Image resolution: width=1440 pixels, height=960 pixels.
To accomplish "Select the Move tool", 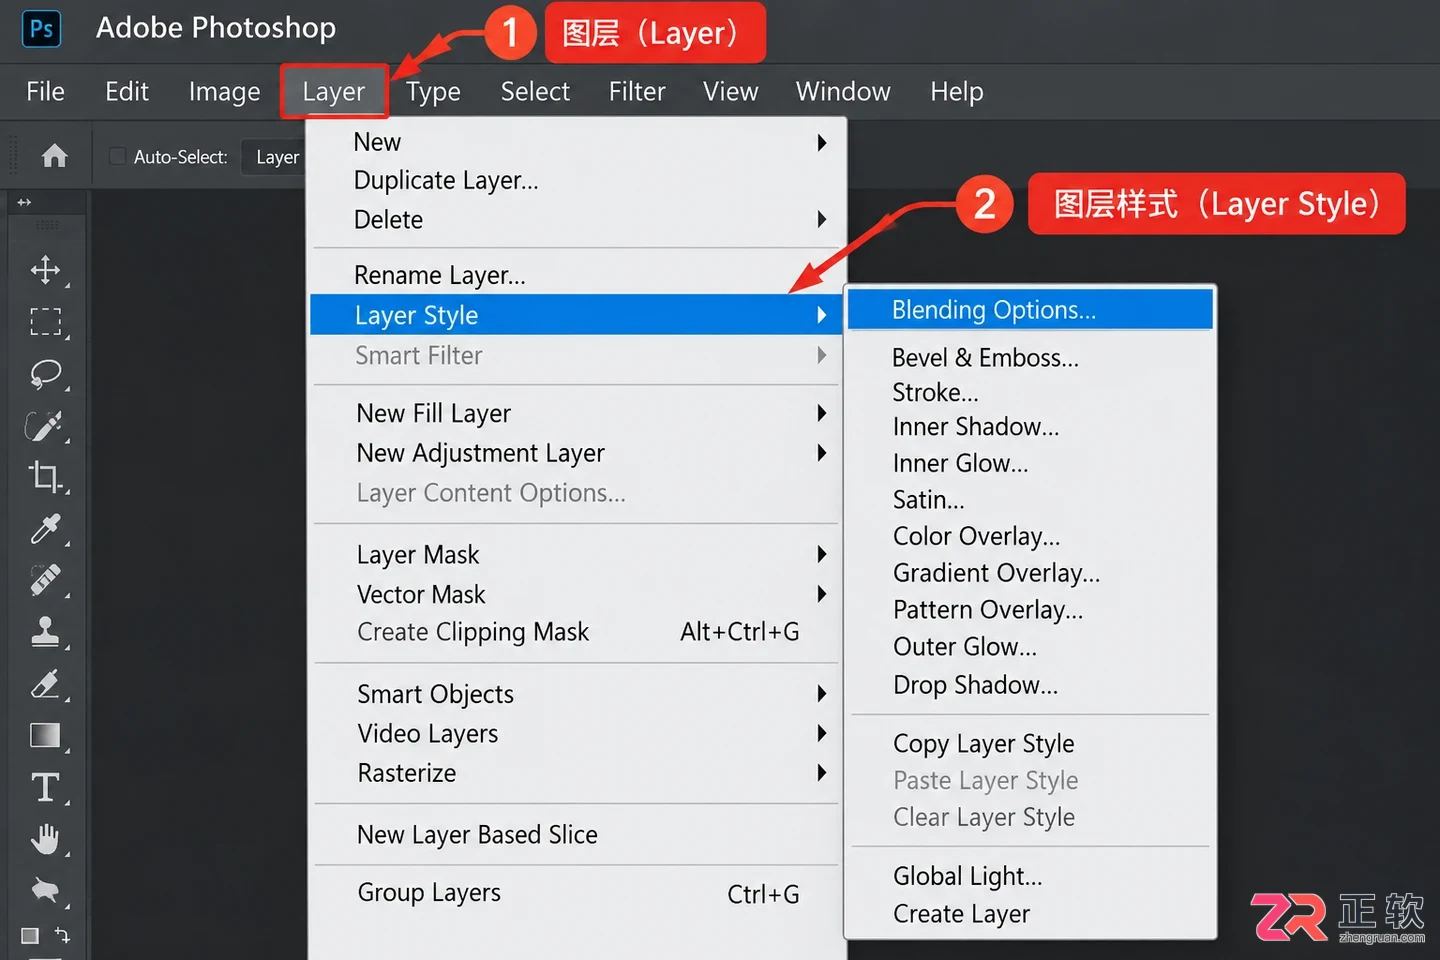I will pyautogui.click(x=45, y=270).
